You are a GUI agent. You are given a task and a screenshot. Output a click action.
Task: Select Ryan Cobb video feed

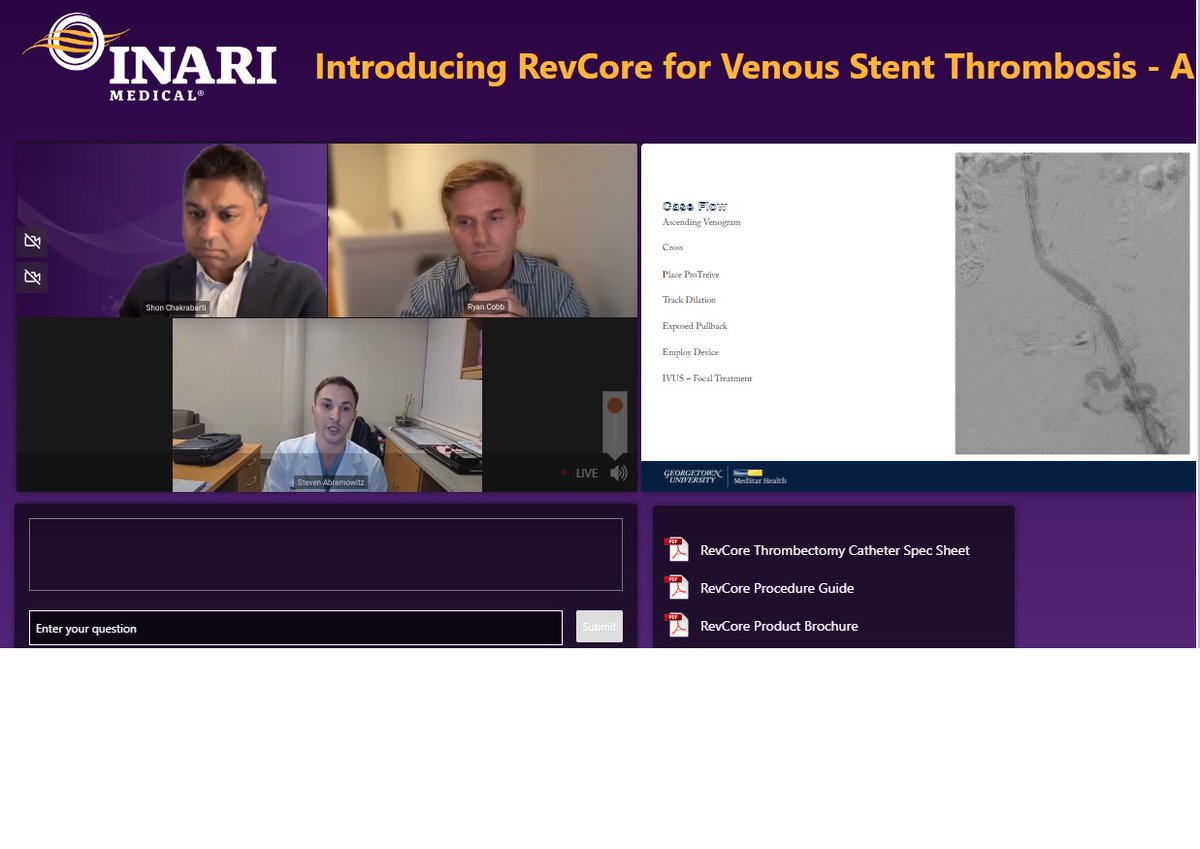(482, 230)
